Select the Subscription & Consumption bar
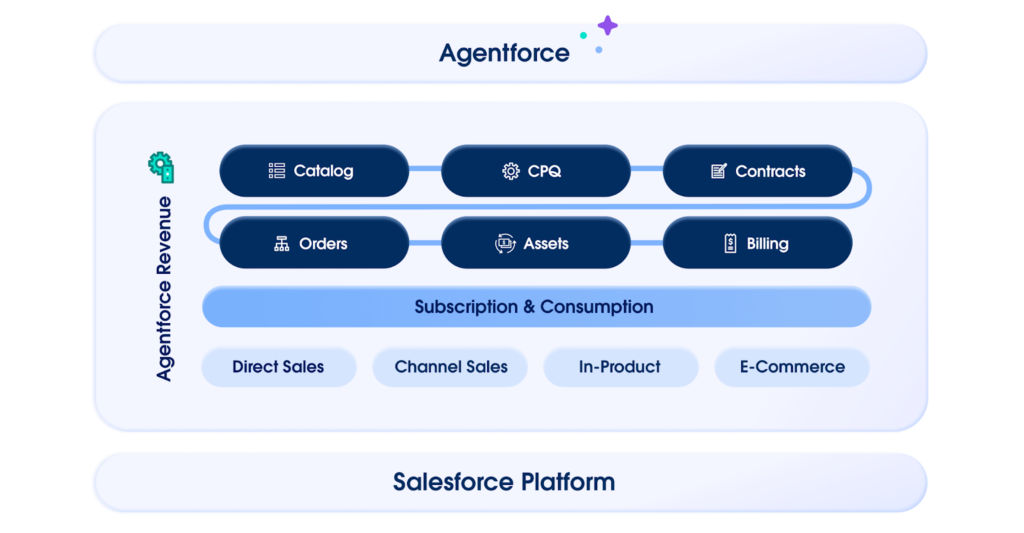The image size is (1024, 533). [535, 307]
